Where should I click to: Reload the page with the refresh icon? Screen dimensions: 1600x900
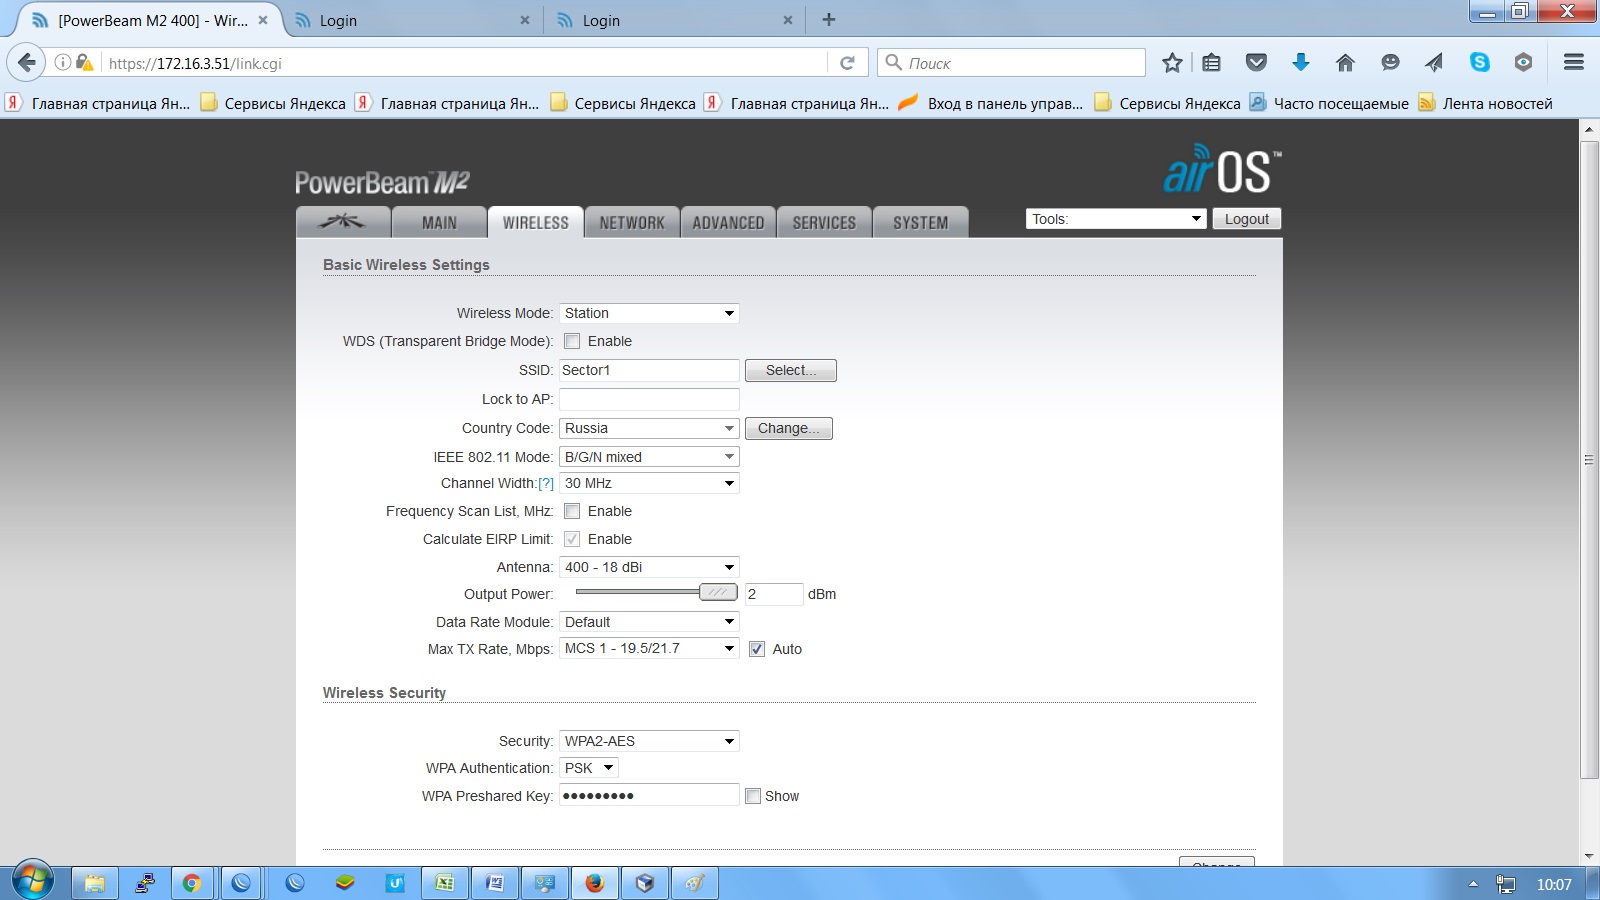point(847,63)
